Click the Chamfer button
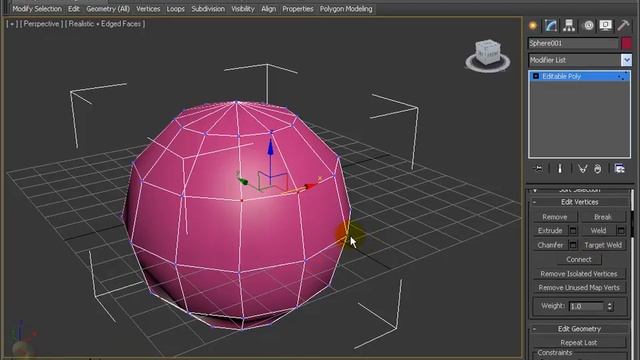This screenshot has width=640, height=360. (550, 245)
